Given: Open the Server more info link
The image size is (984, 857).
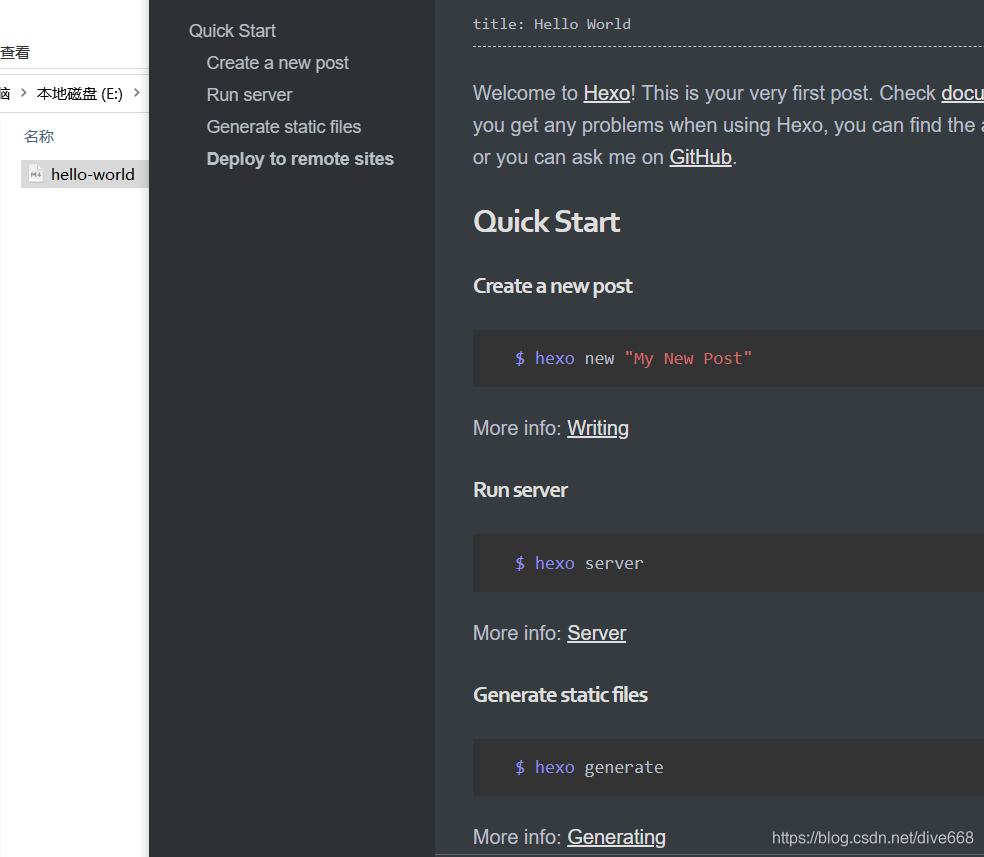Looking at the screenshot, I should click(596, 633).
